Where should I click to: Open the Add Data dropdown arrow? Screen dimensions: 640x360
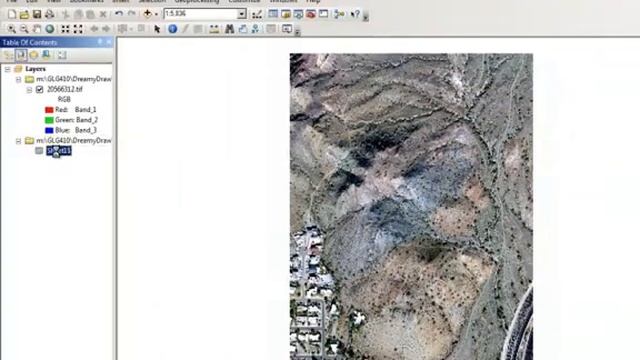(x=156, y=15)
